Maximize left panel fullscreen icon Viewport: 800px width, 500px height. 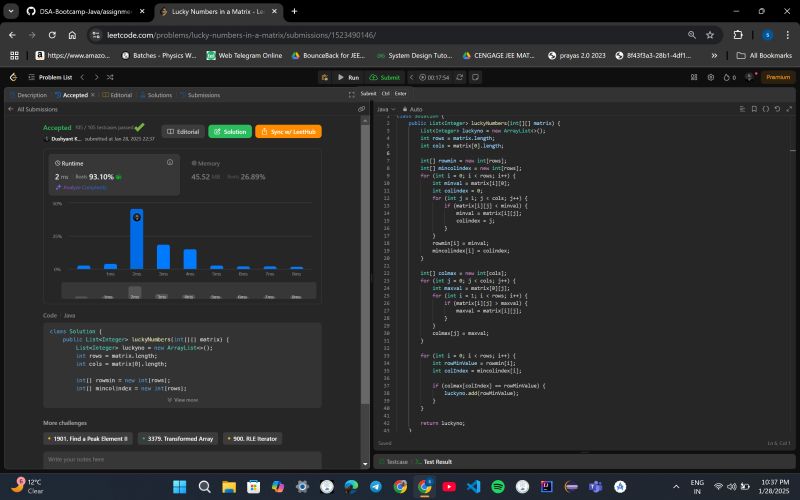pos(352,95)
